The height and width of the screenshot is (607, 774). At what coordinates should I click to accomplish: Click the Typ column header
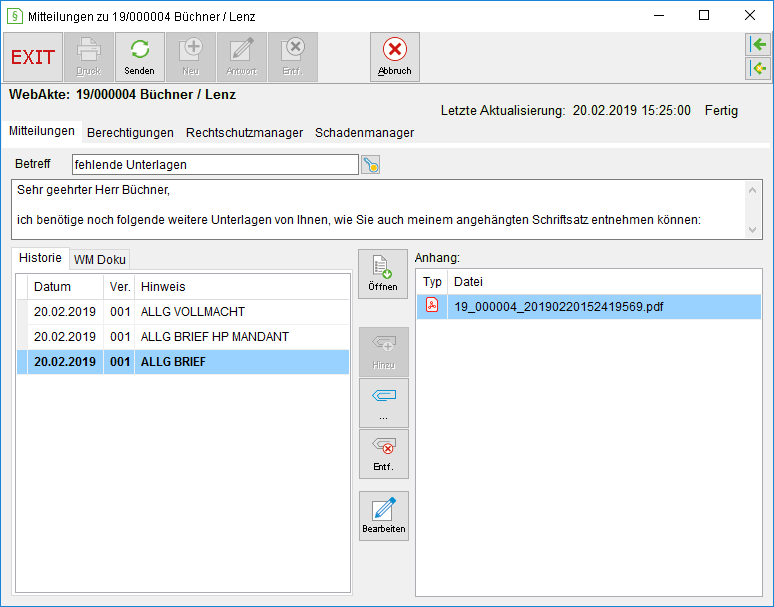pos(432,282)
